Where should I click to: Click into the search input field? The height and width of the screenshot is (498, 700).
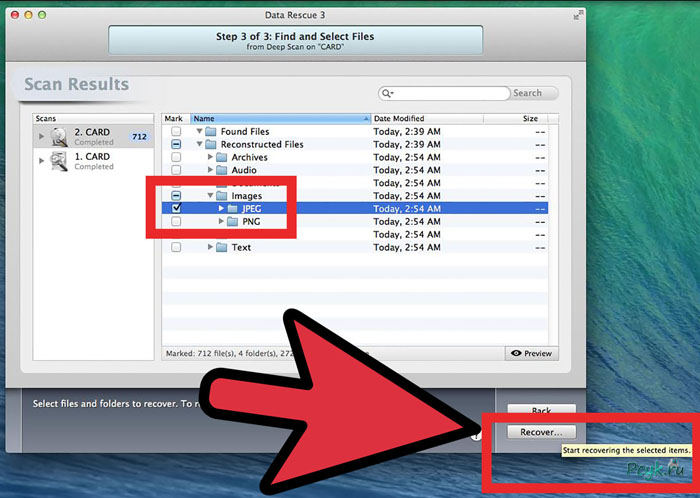click(x=450, y=93)
